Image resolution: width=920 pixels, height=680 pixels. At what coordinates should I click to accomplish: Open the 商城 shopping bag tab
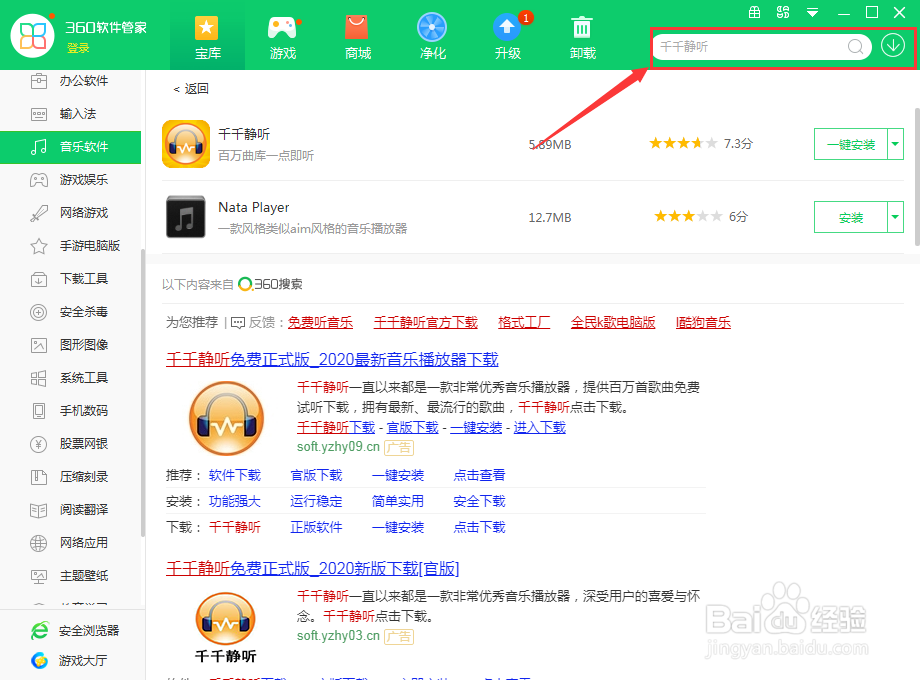pos(357,36)
